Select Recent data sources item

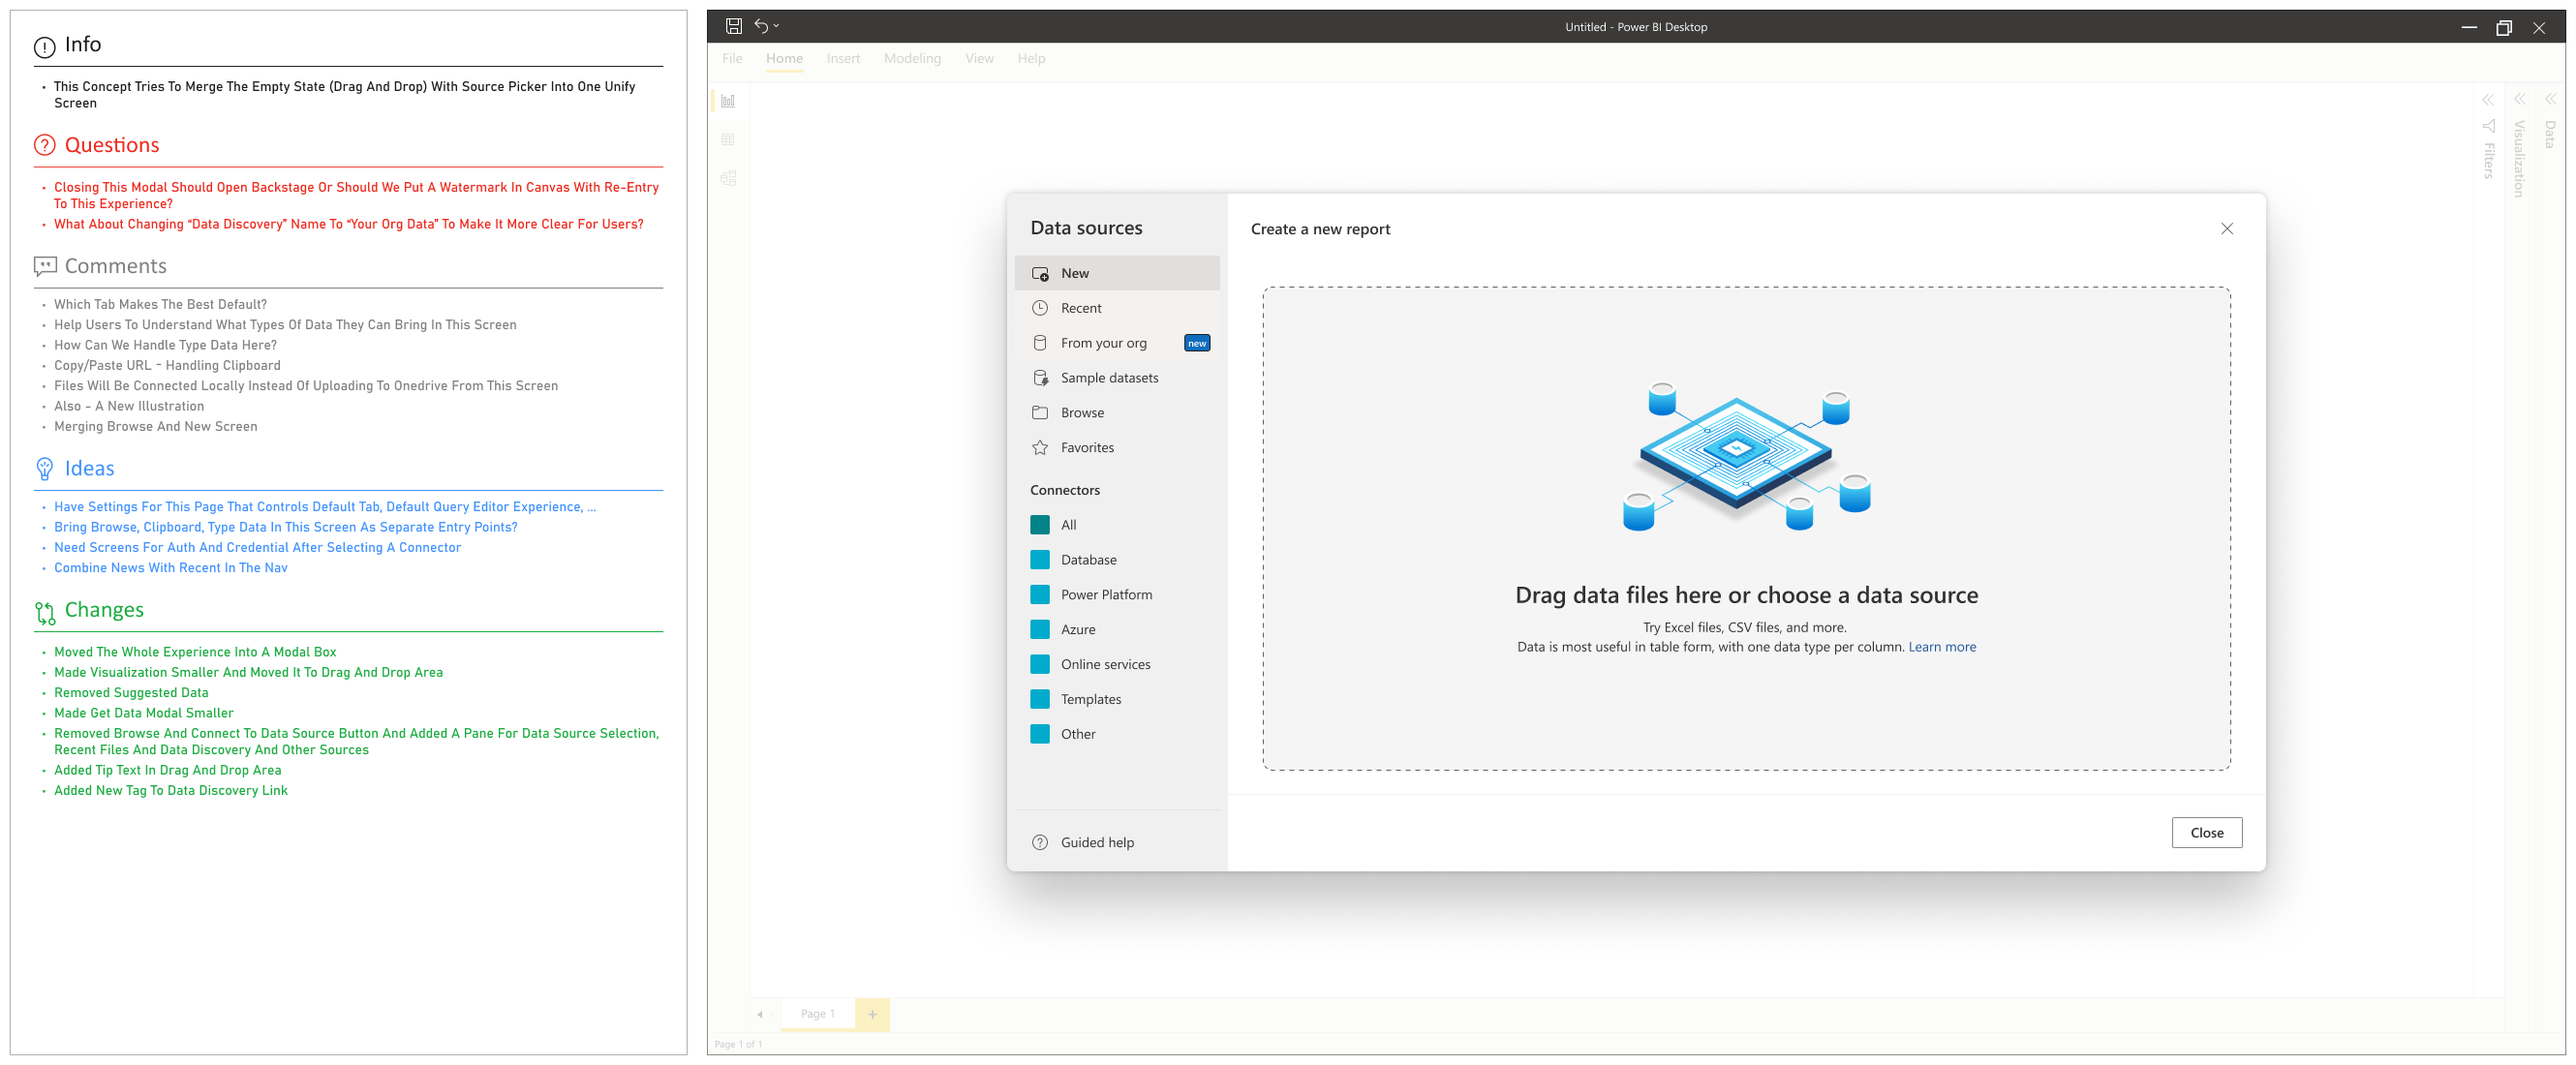[1081, 308]
